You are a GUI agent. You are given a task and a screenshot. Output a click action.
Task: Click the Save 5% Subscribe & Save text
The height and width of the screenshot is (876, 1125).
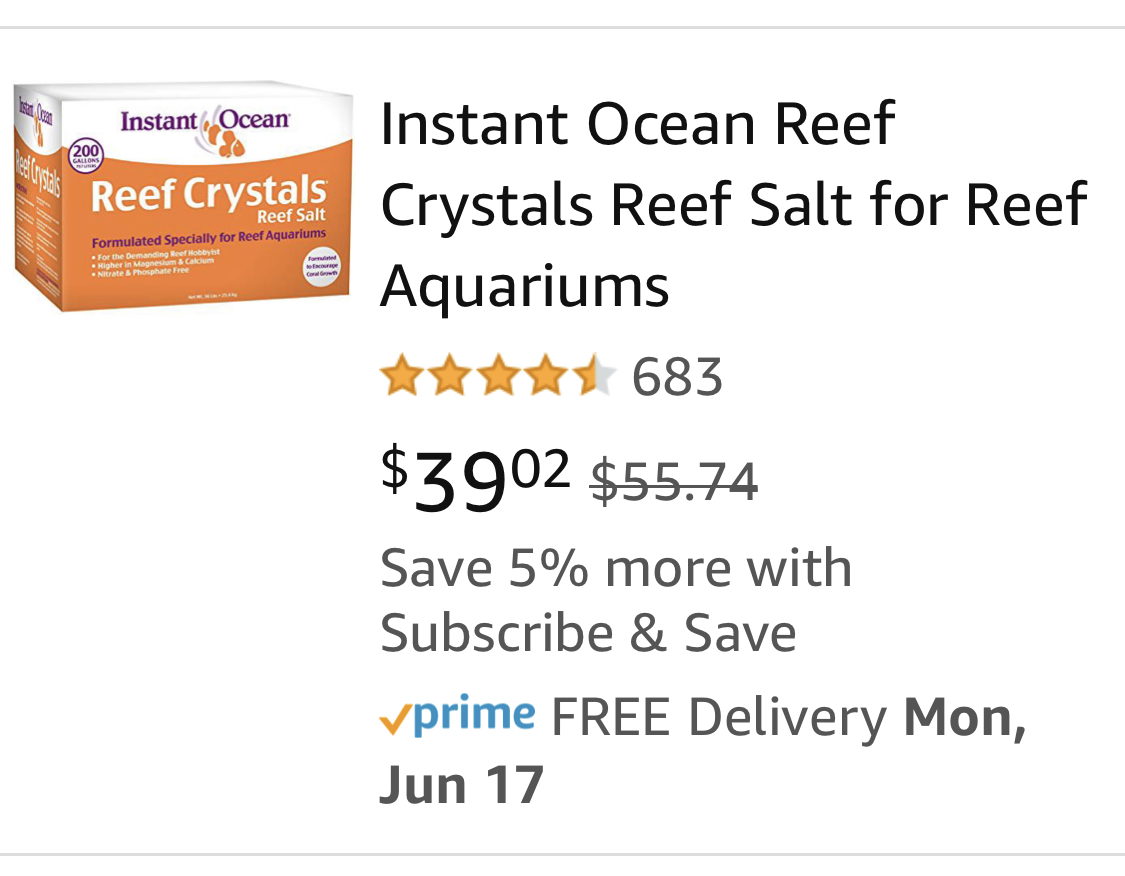[615, 601]
